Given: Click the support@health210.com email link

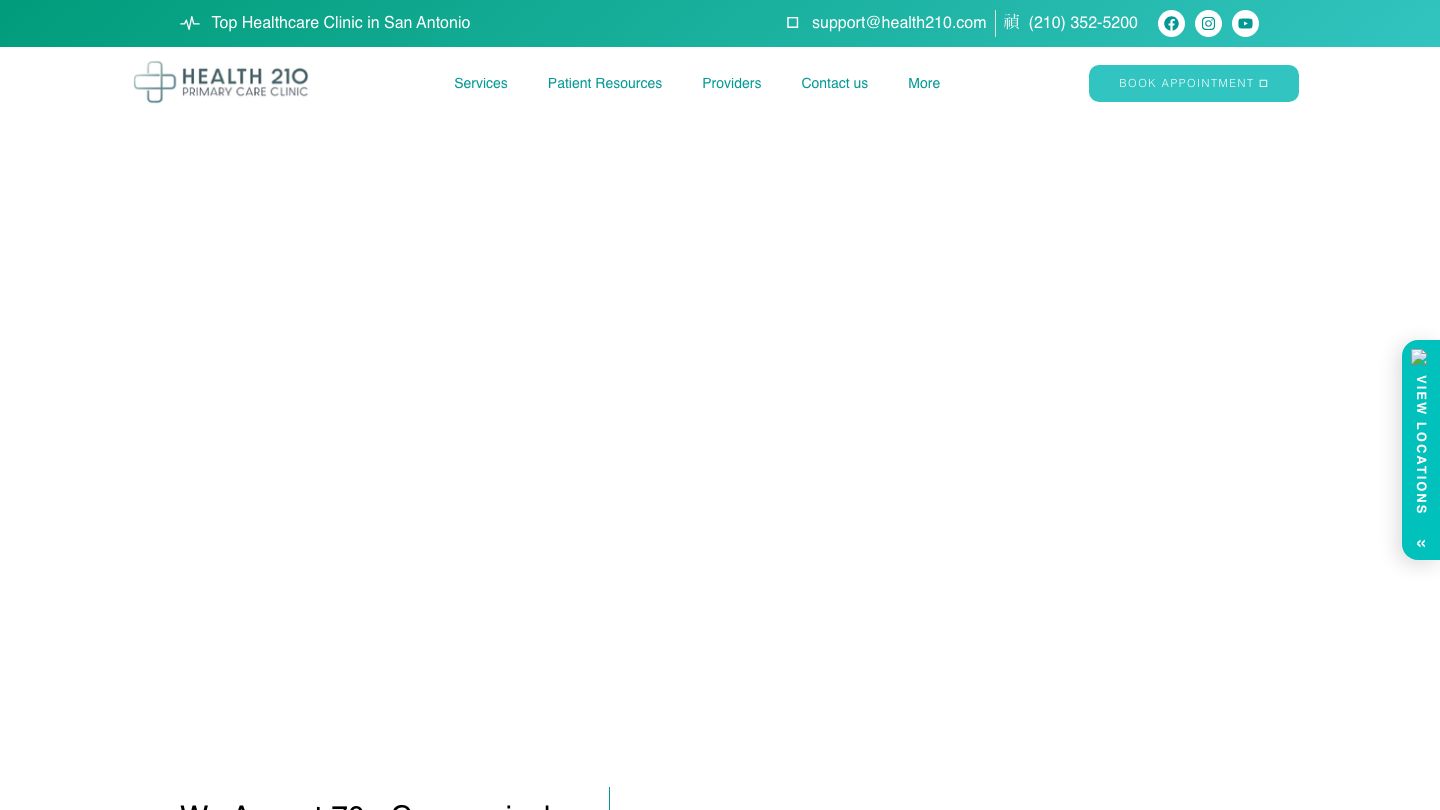Looking at the screenshot, I should click(x=898, y=23).
